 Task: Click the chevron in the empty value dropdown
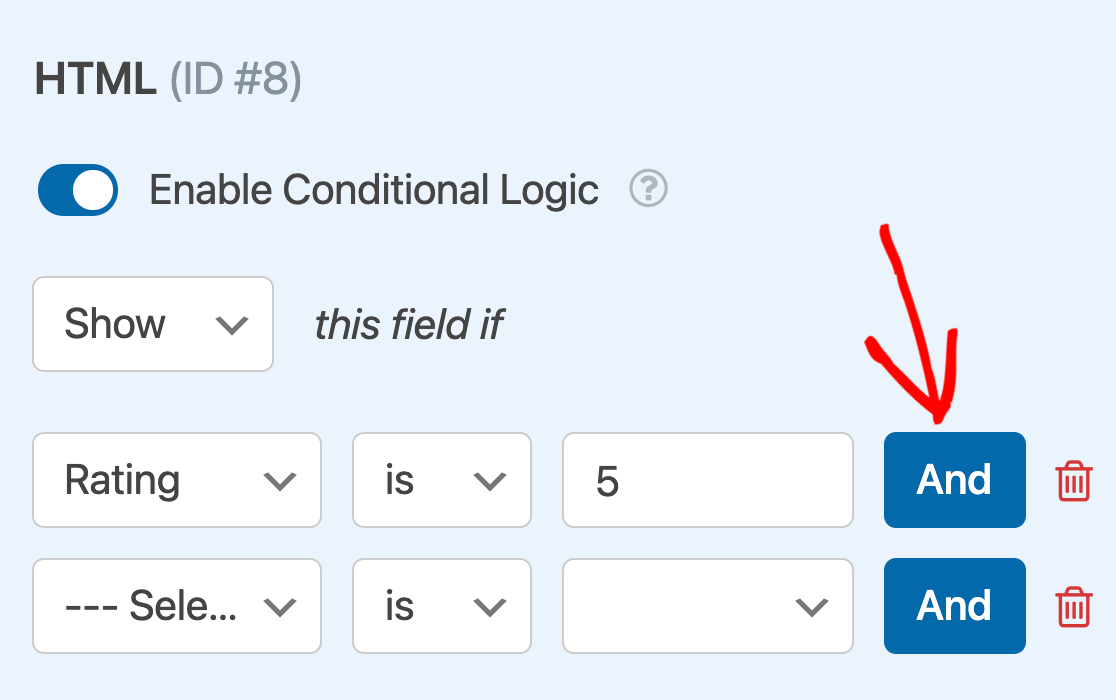[x=811, y=607]
